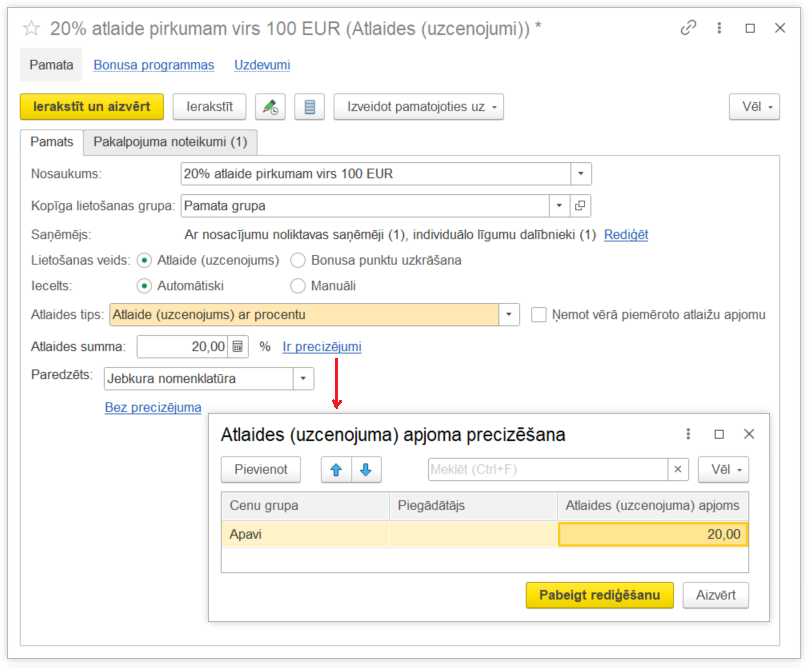Expand Izveidot pamatojoties uz dropdown
Viewport: 812px width, 668px height.
418,107
